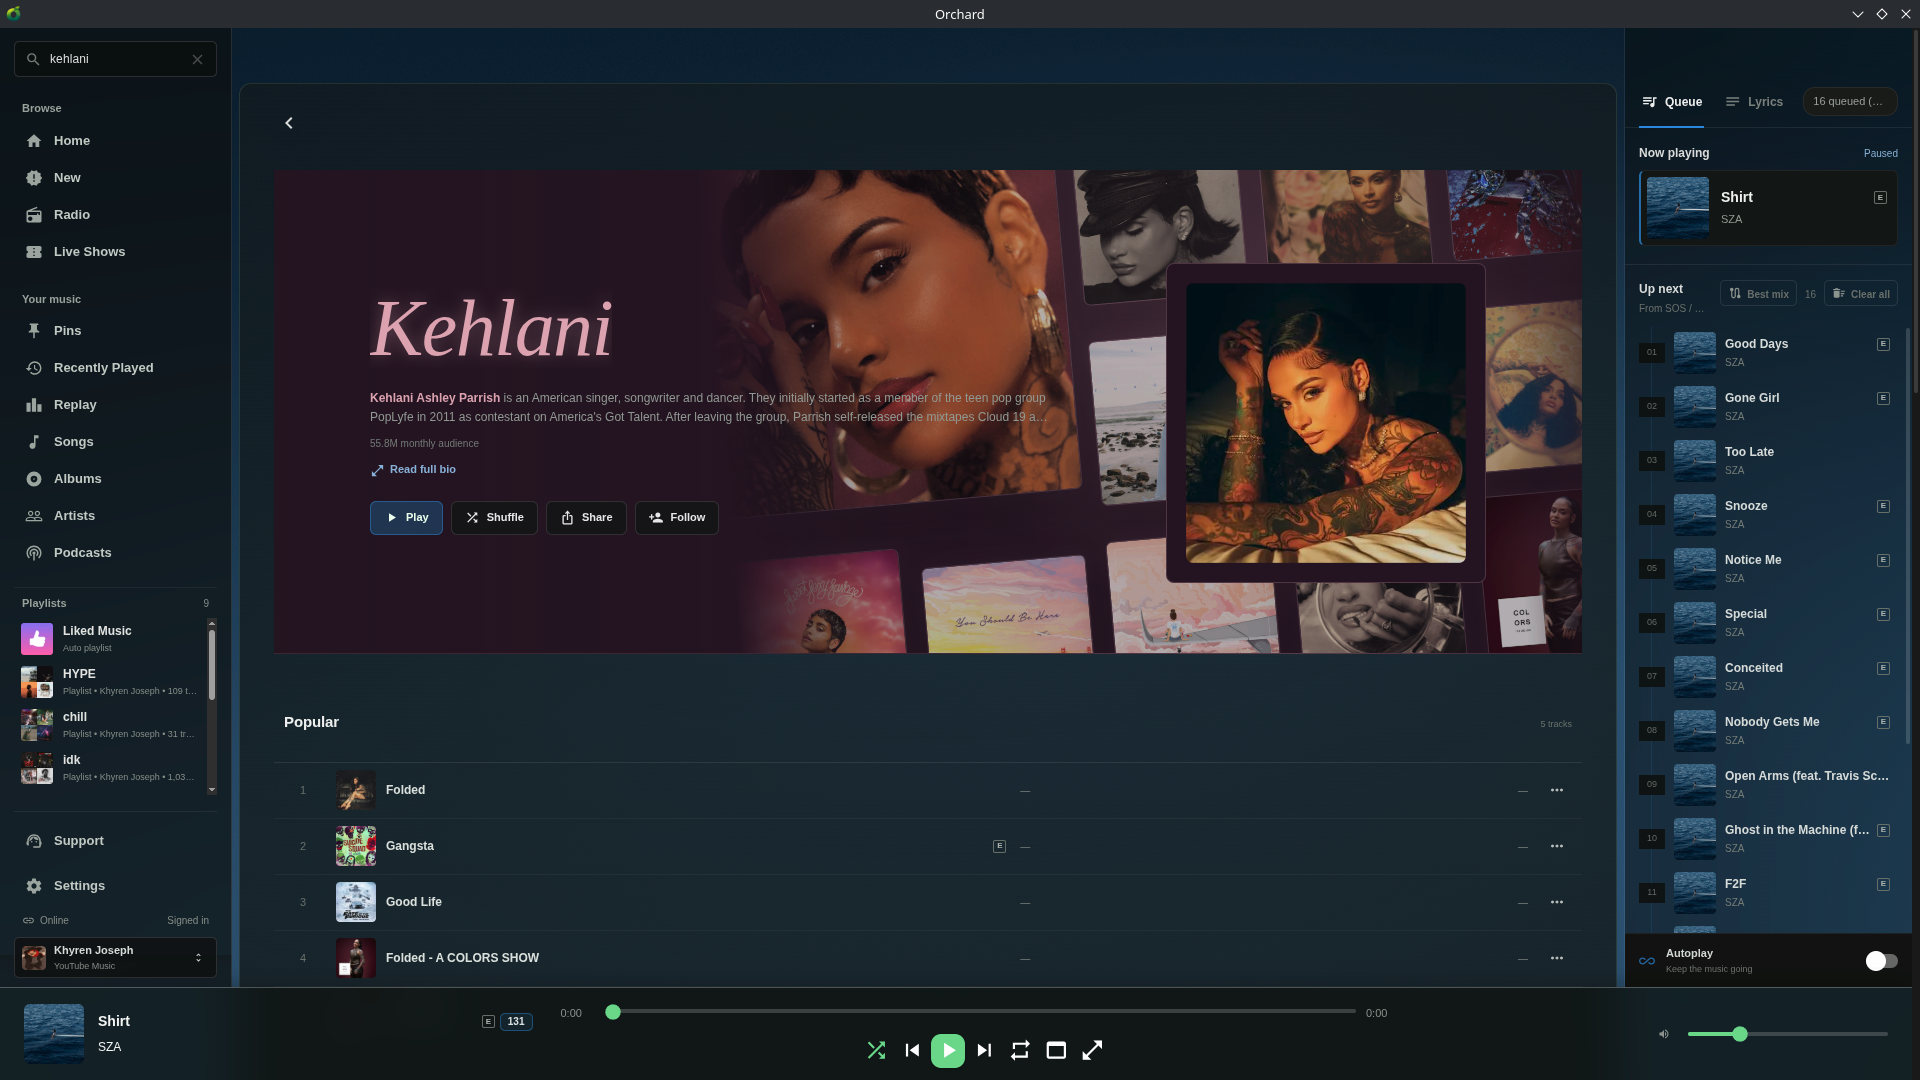Screen dimensions: 1920x1080
Task: Click Shirt album art in player bar
Action: (x=54, y=1034)
